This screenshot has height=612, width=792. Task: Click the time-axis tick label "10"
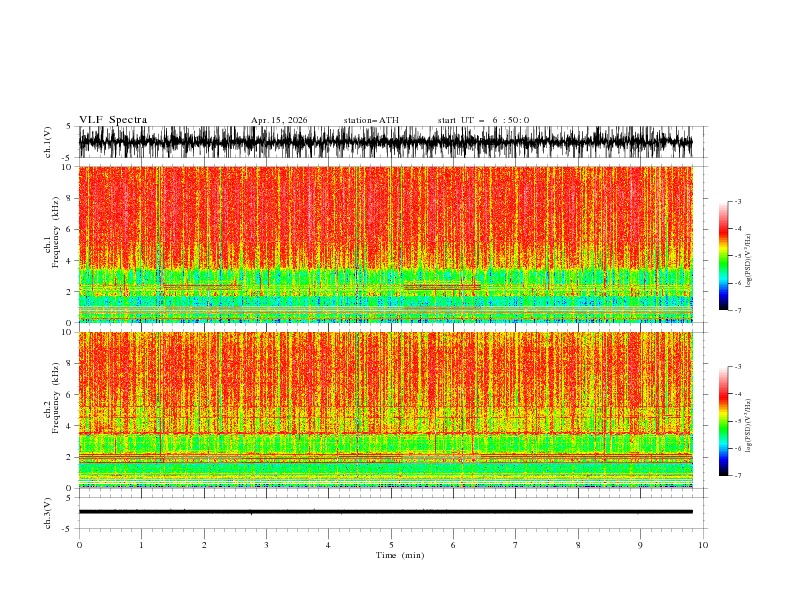[703, 545]
